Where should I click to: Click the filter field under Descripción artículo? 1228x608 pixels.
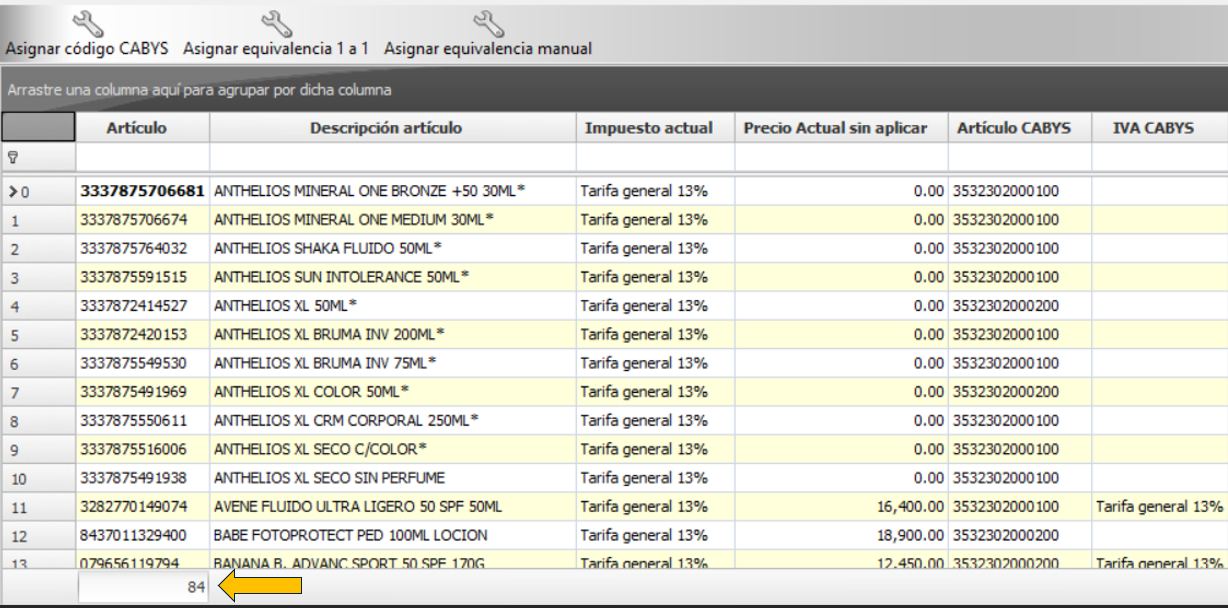tap(392, 157)
